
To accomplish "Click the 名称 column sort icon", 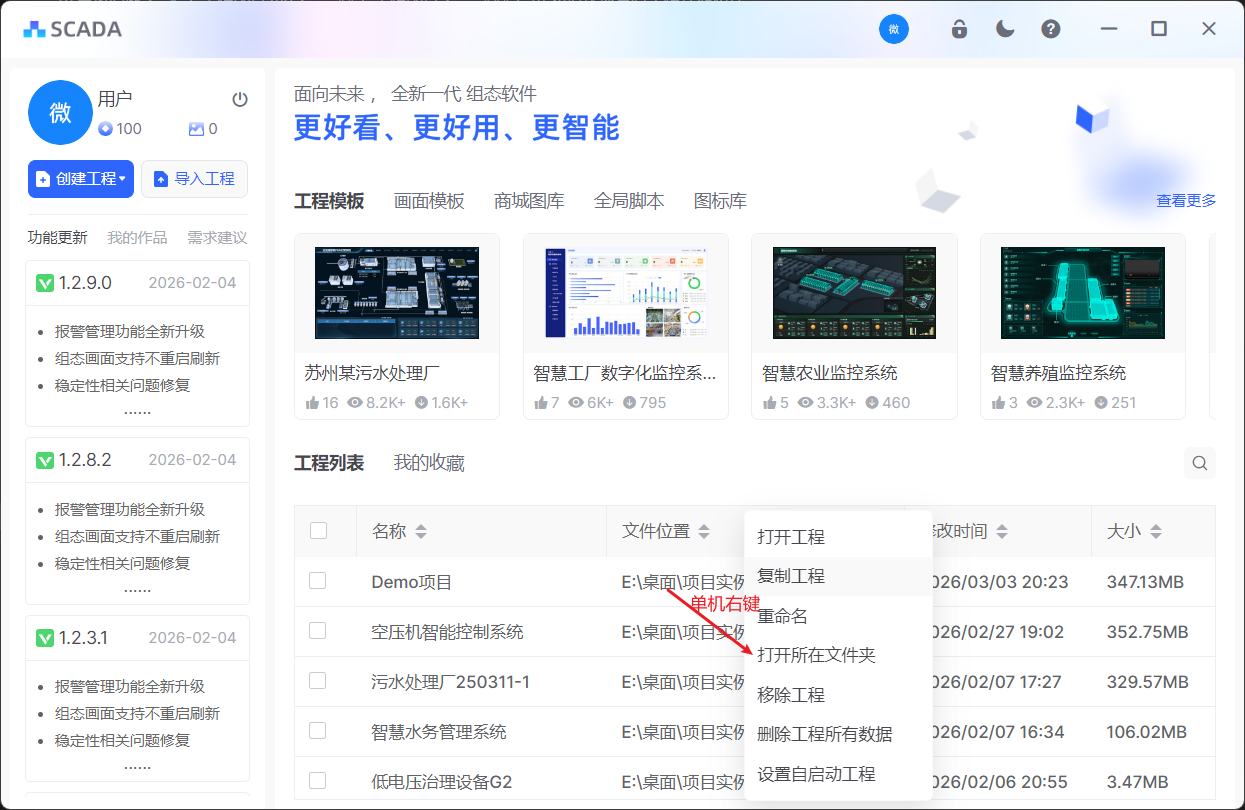I will click(x=421, y=531).
